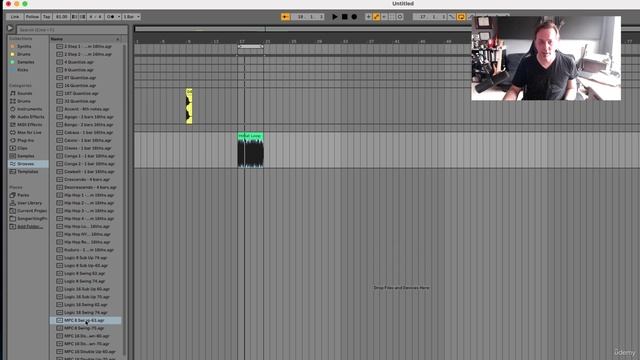Viewport: 640px width, 360px height.
Task: Click the Link button
Action: point(15,17)
